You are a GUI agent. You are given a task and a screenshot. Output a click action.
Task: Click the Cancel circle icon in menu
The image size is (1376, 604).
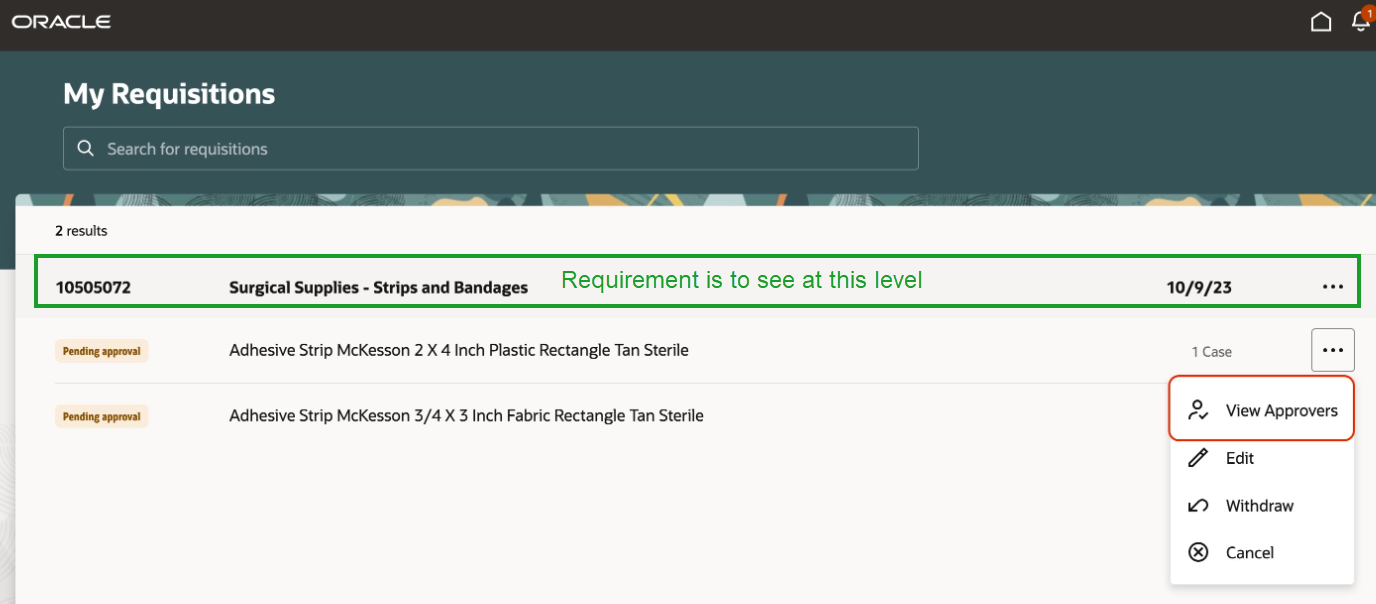pos(1198,552)
